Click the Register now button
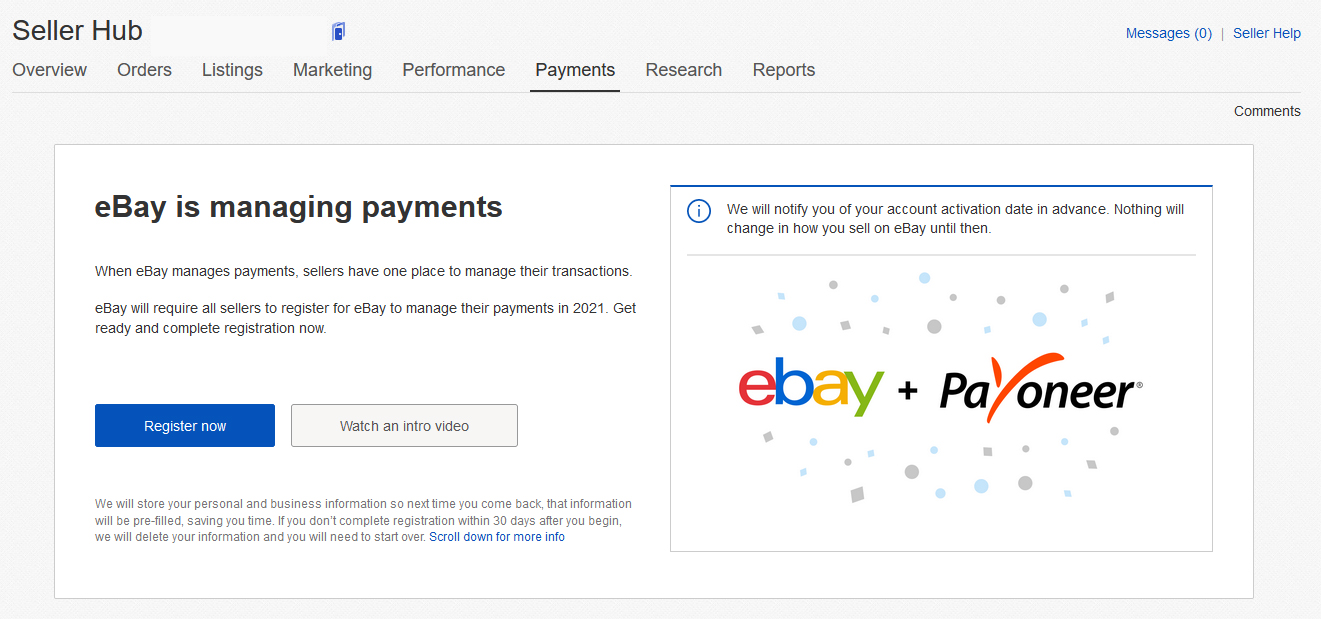 [185, 425]
